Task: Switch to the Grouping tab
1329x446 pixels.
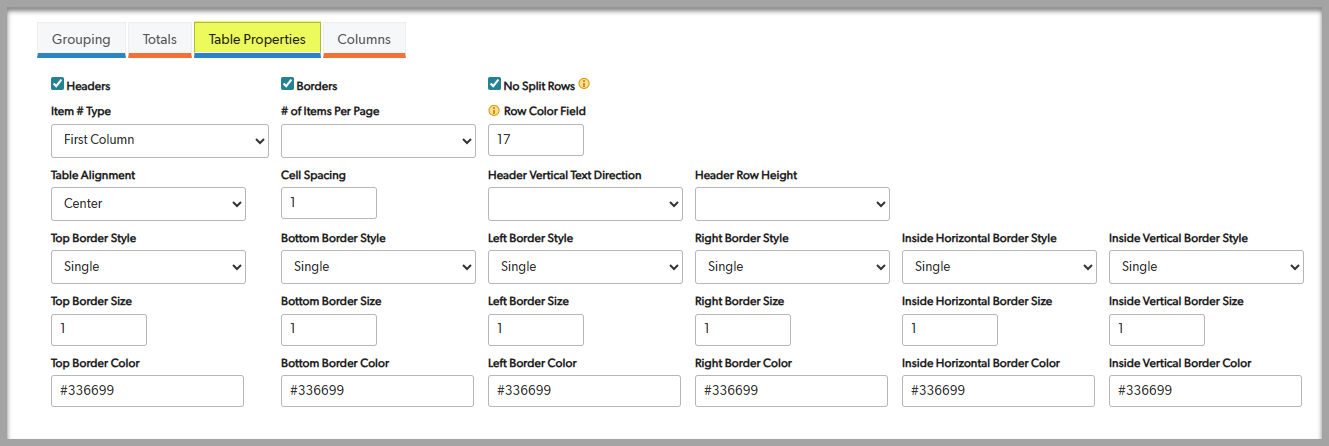Action: point(81,40)
